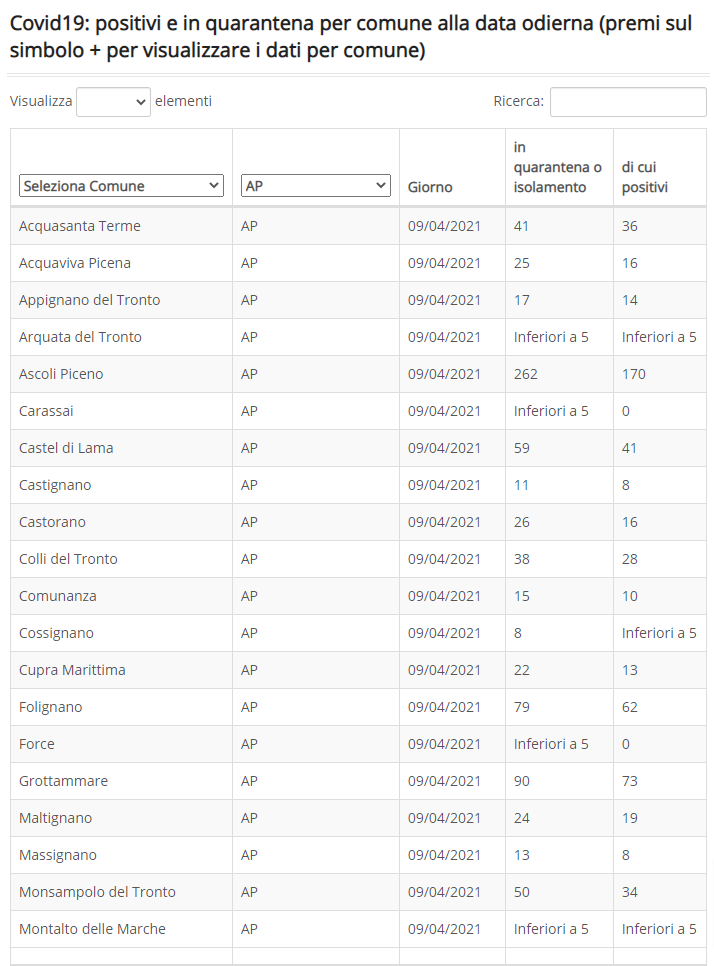
Task: Click the Castel di Lama entry
Action: coord(66,448)
